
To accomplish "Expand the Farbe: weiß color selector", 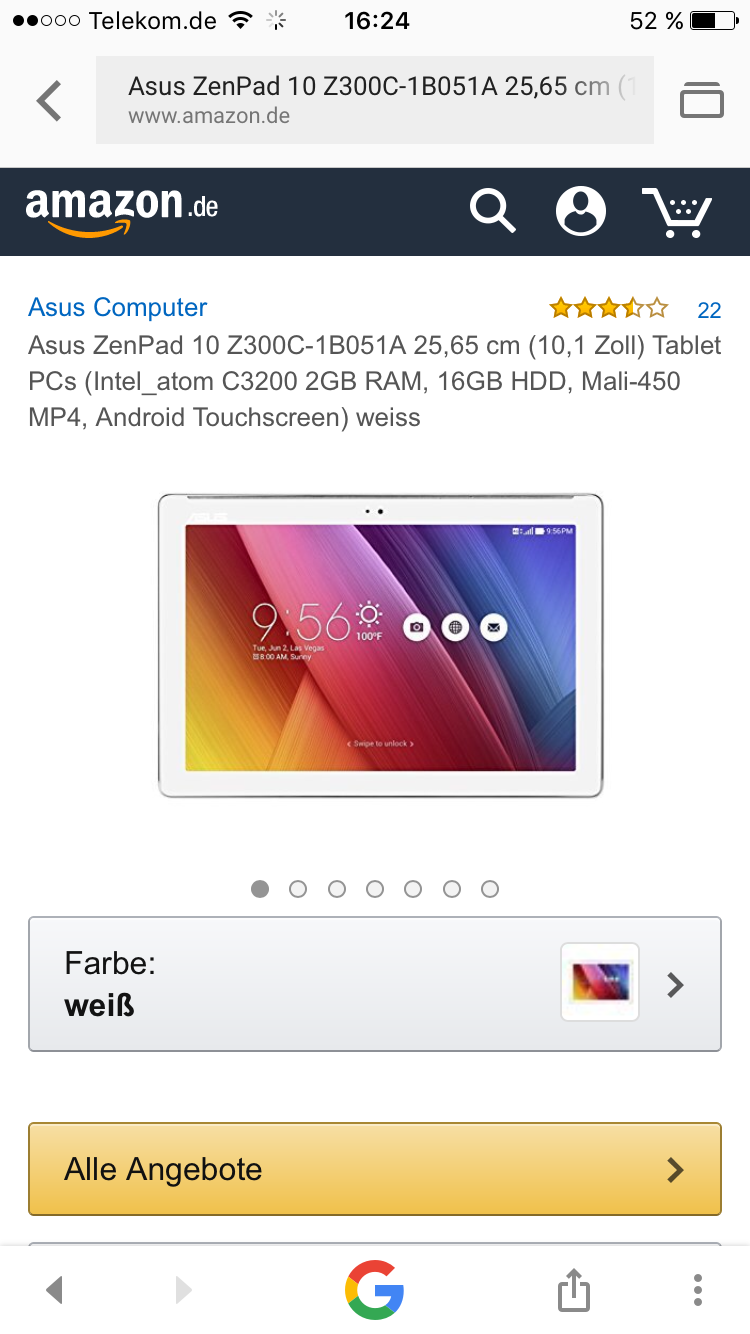I will (375, 984).
